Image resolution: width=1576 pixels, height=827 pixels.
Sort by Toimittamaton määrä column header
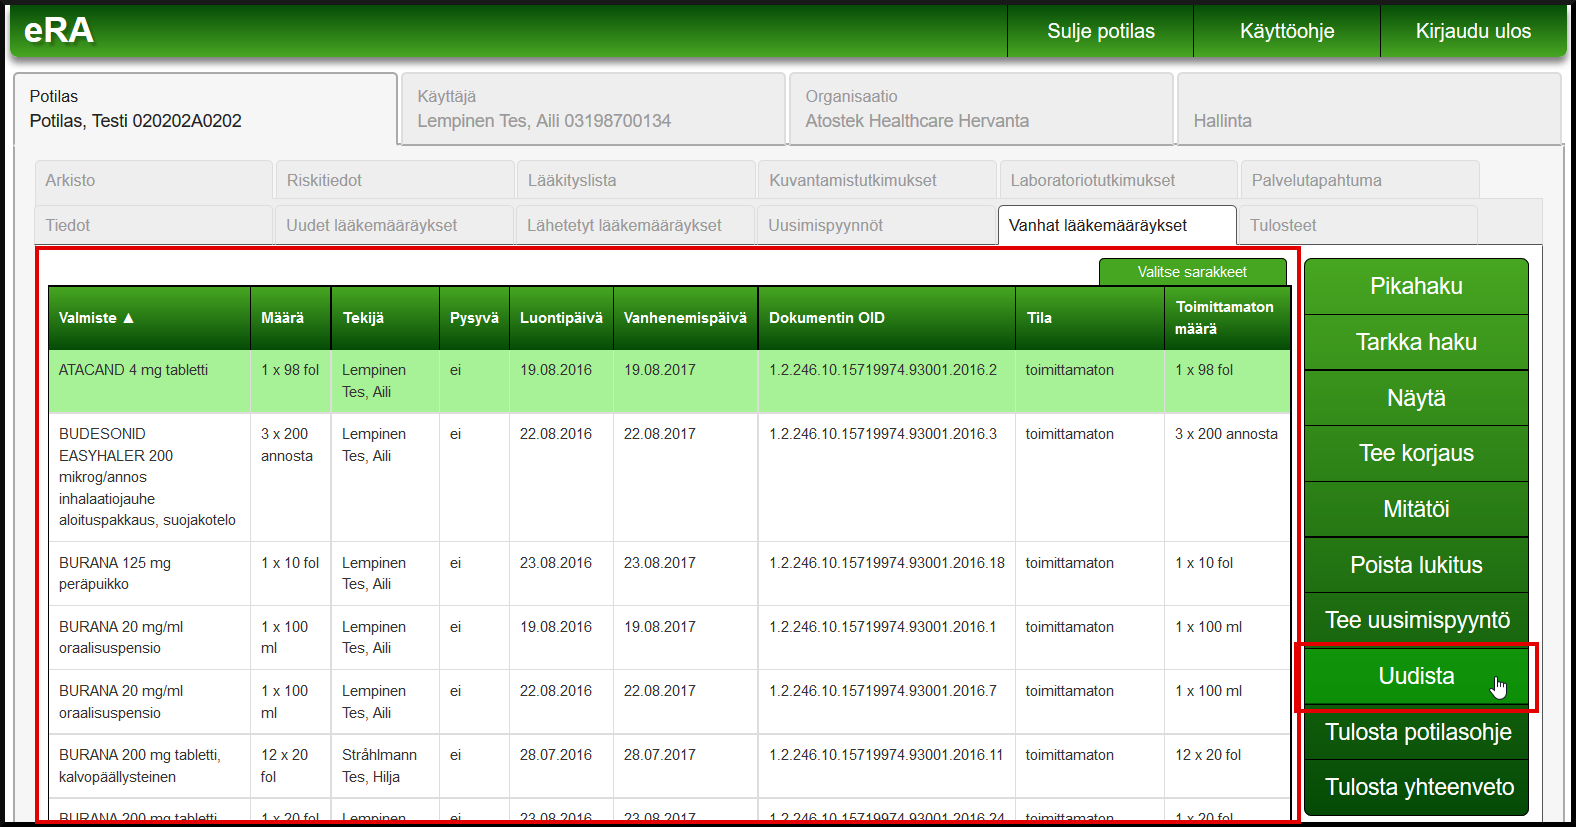tap(1227, 318)
